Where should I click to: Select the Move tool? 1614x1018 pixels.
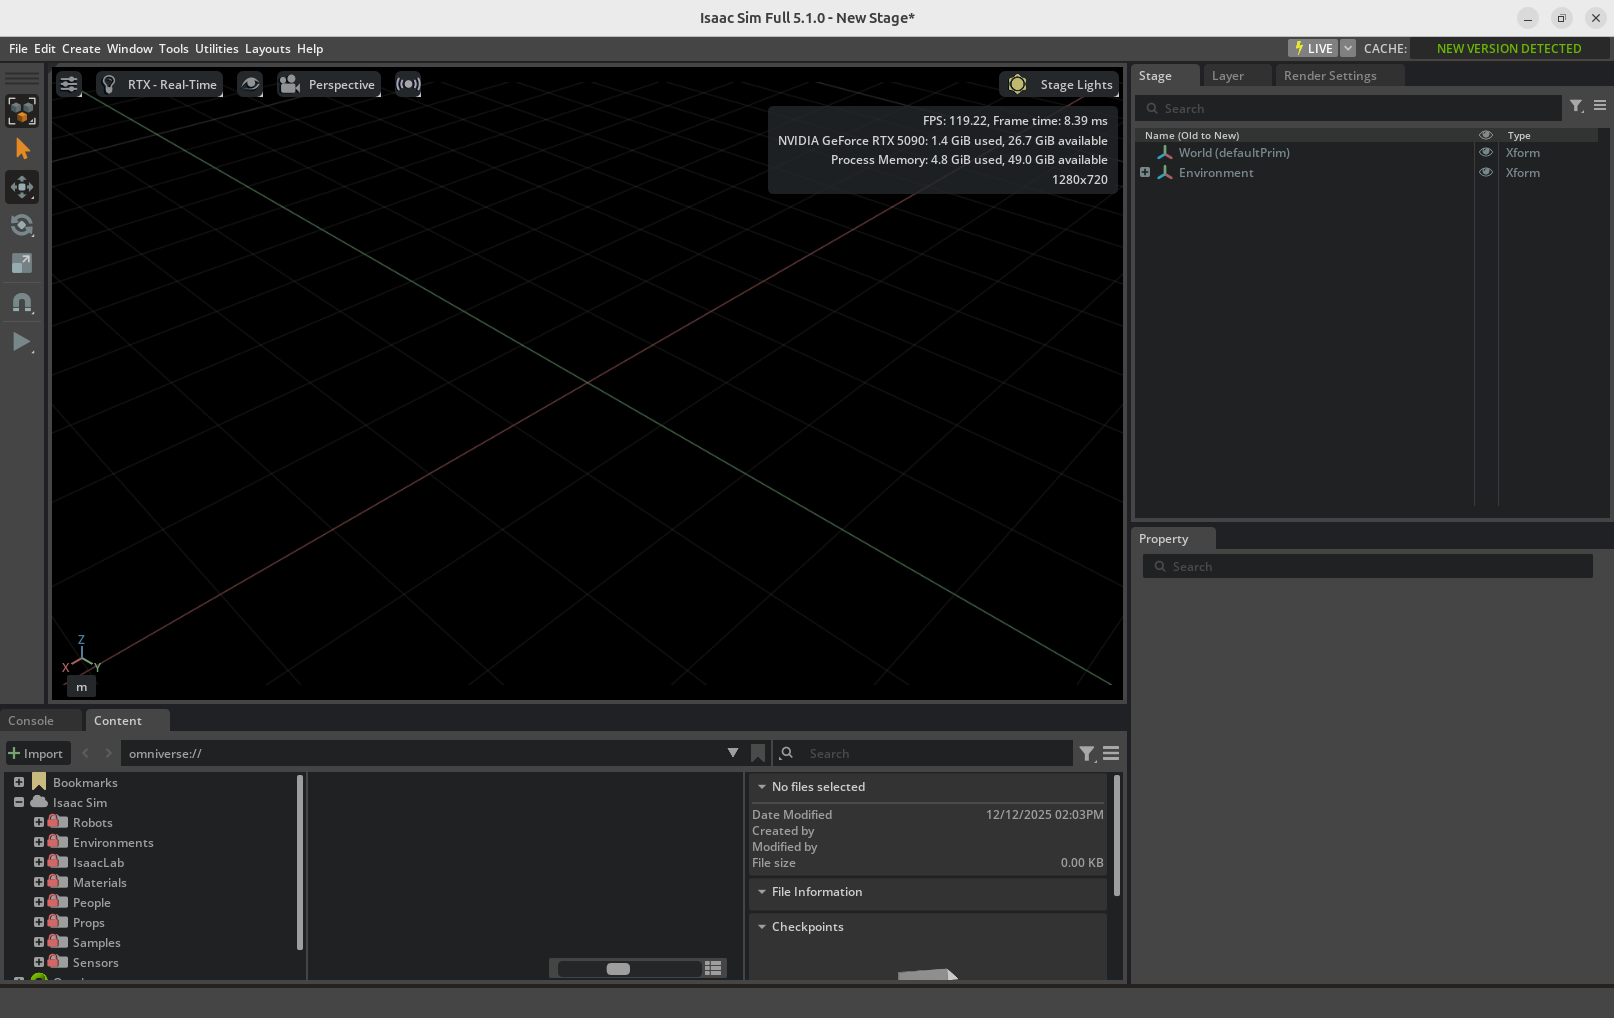[x=22, y=187]
